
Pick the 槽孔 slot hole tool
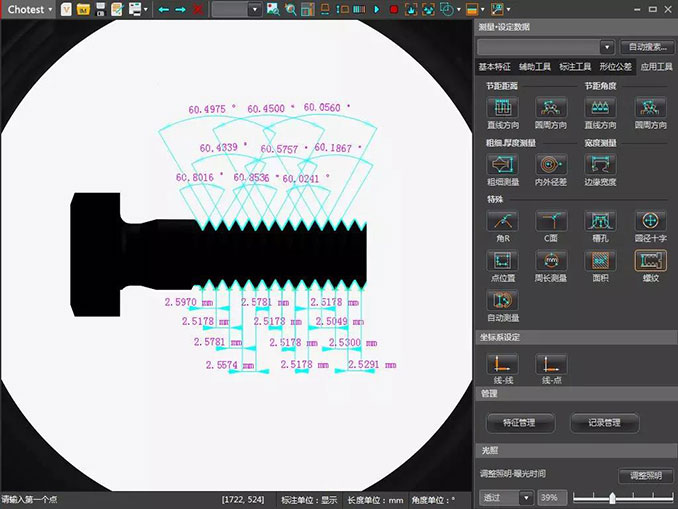point(600,220)
